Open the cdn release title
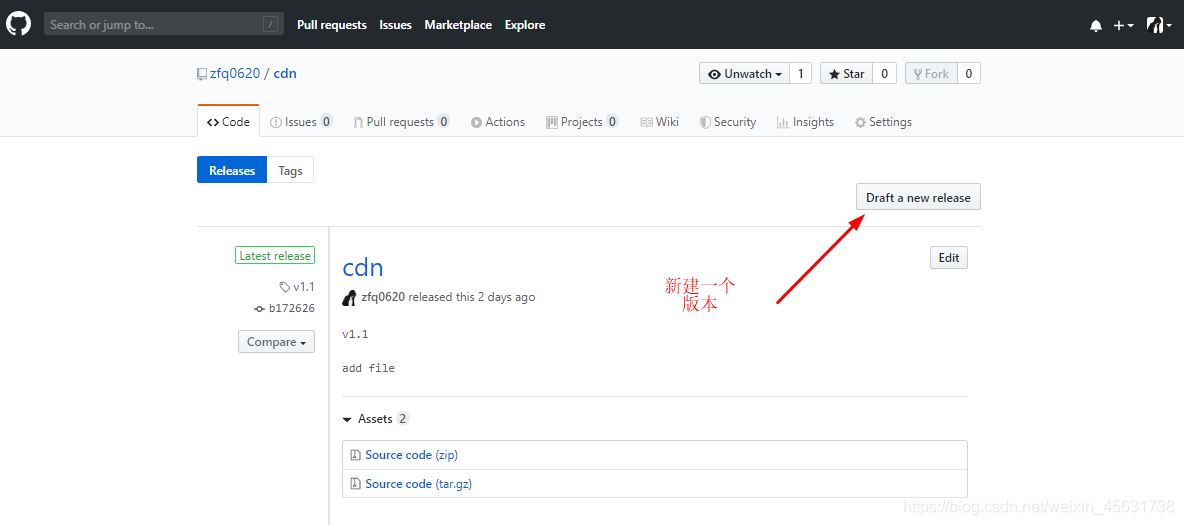This screenshot has width=1184, height=525. pyautogui.click(x=363, y=267)
